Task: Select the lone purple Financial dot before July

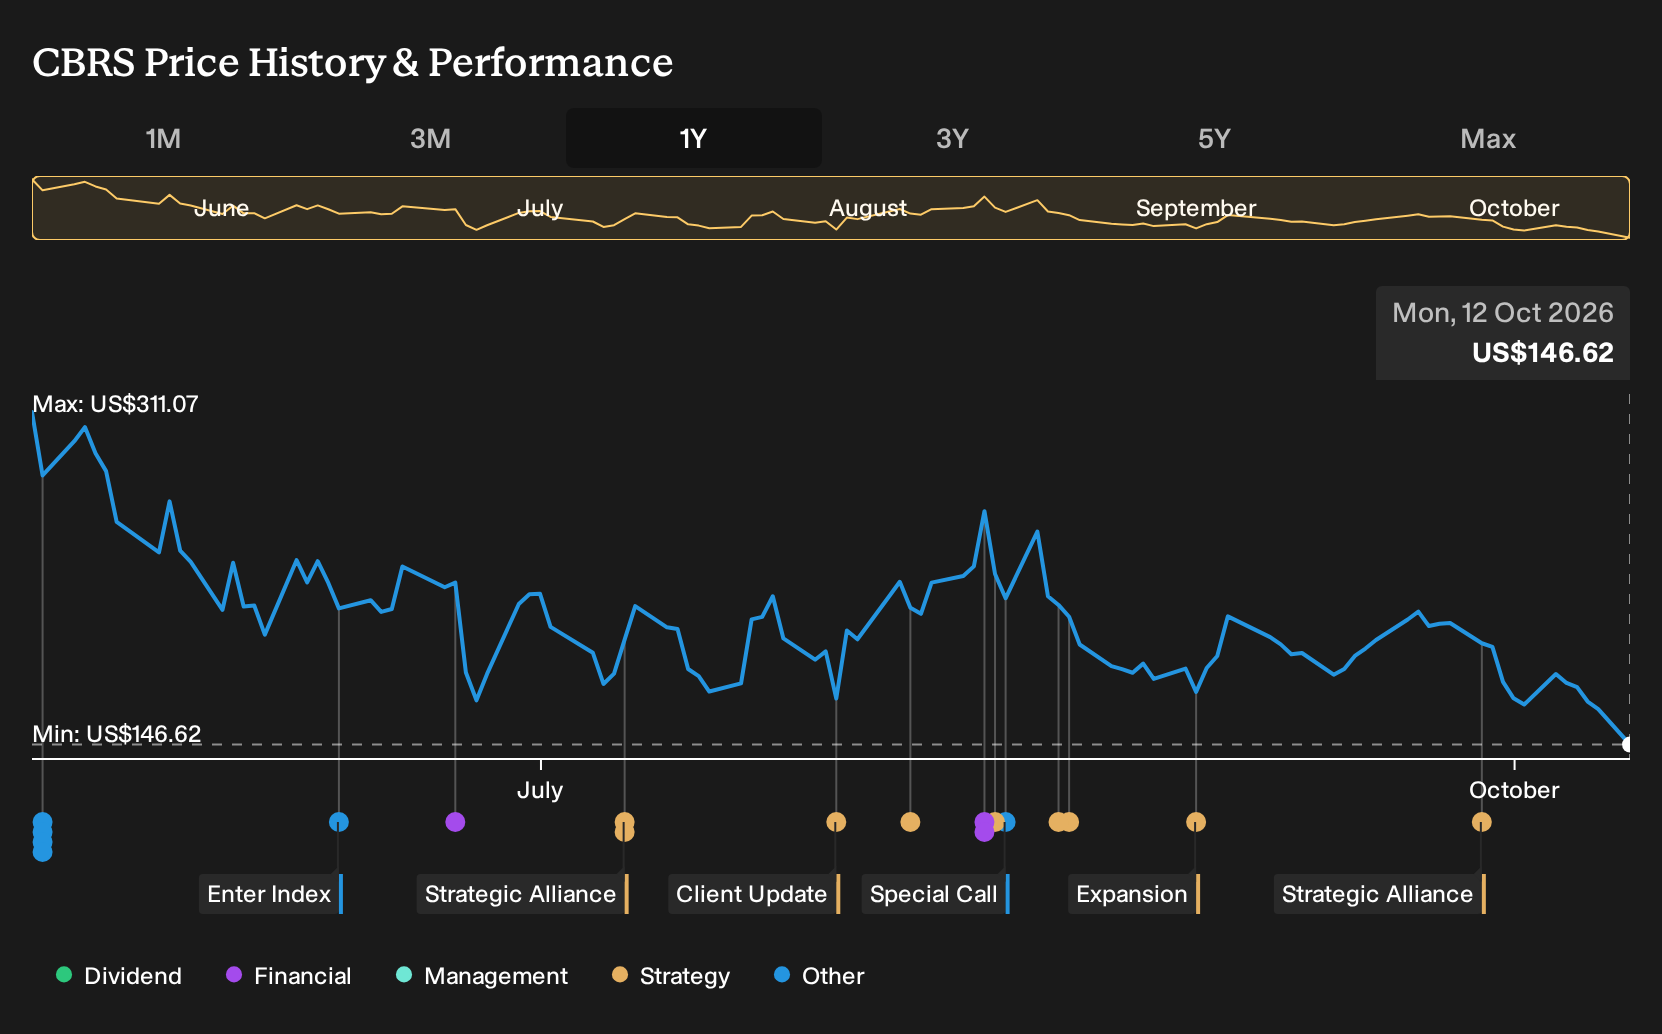Action: (455, 822)
